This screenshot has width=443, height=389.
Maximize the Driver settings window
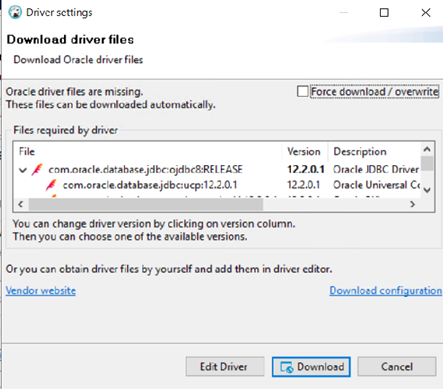click(x=384, y=13)
